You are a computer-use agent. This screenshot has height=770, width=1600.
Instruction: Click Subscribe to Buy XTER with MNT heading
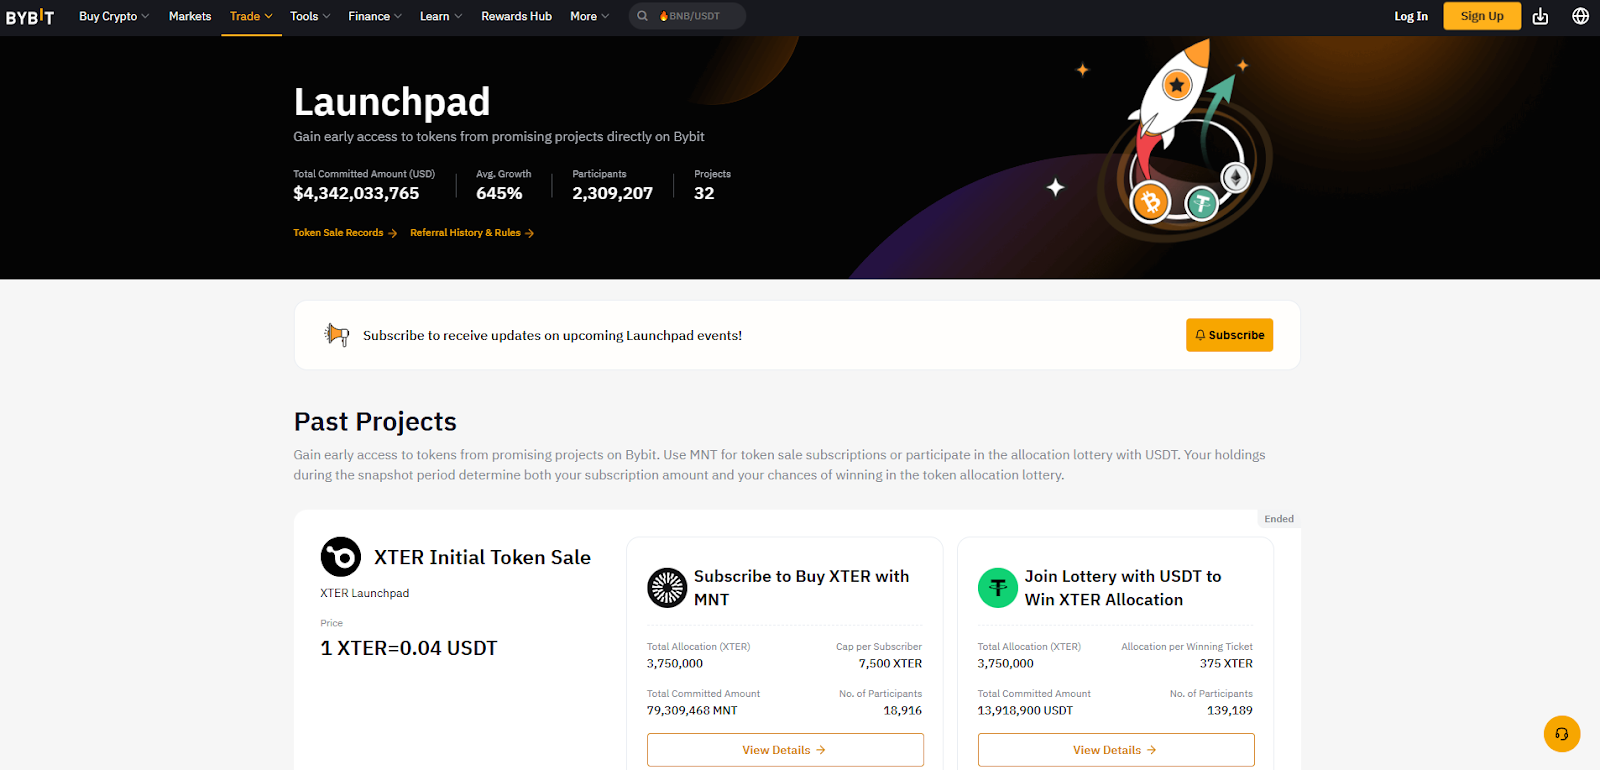pyautogui.click(x=801, y=588)
